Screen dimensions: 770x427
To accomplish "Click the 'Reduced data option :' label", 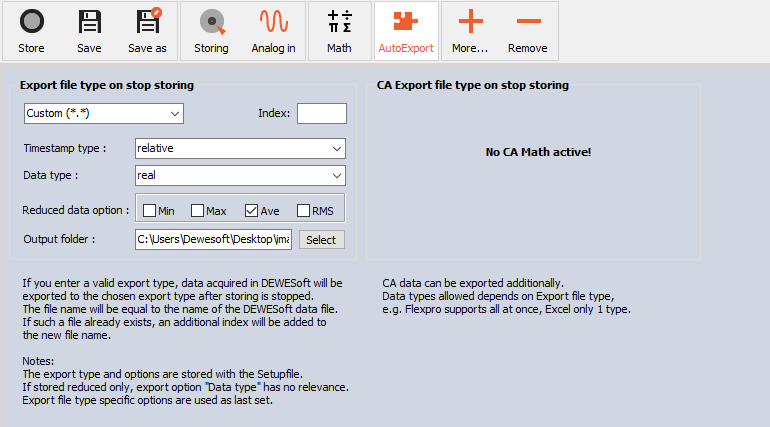I will [x=76, y=210].
